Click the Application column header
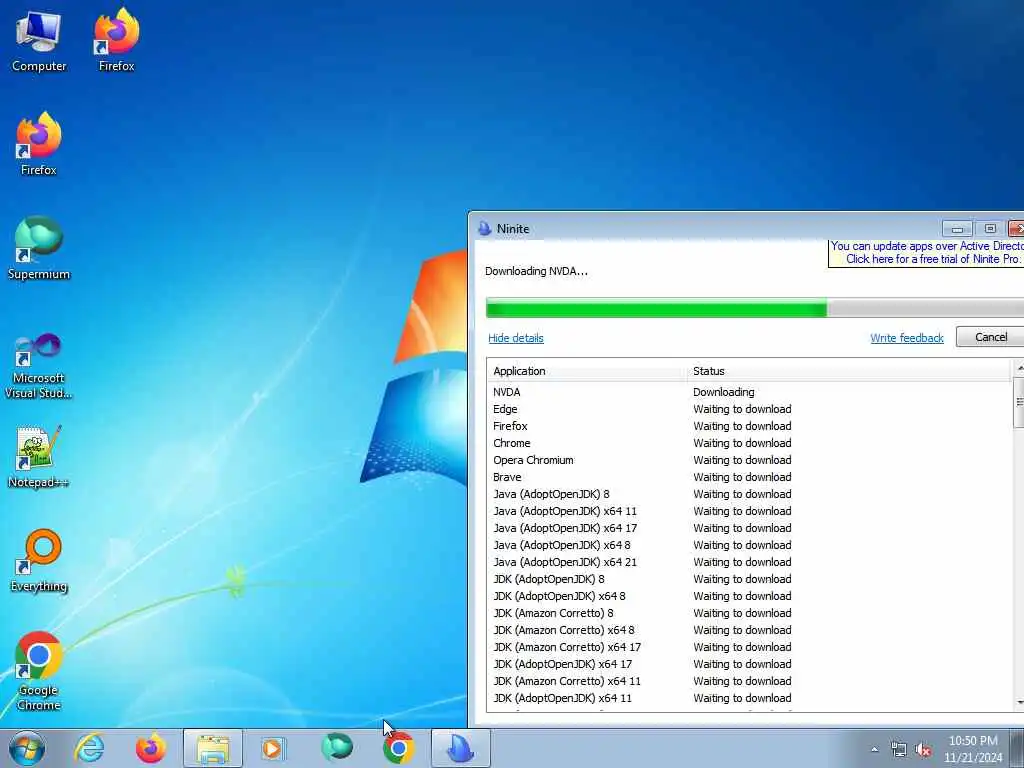The image size is (1024, 768). (586, 371)
